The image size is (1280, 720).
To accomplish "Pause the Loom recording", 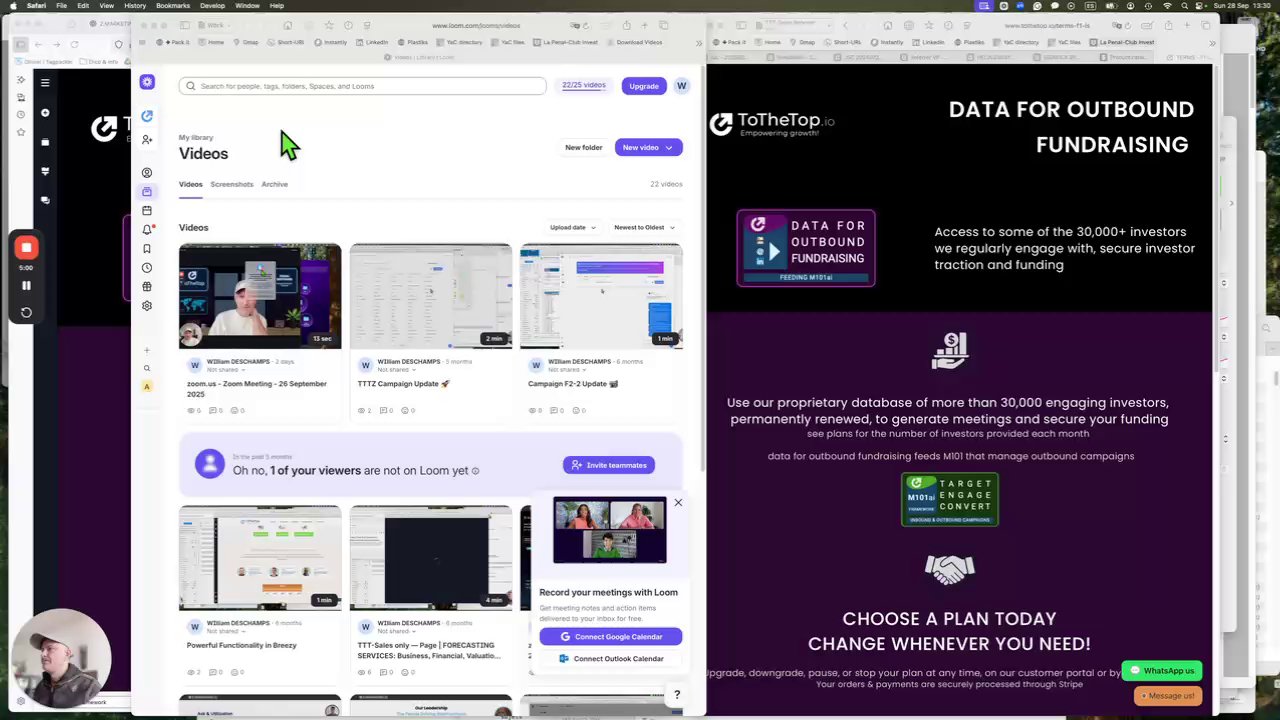I will pos(27,286).
